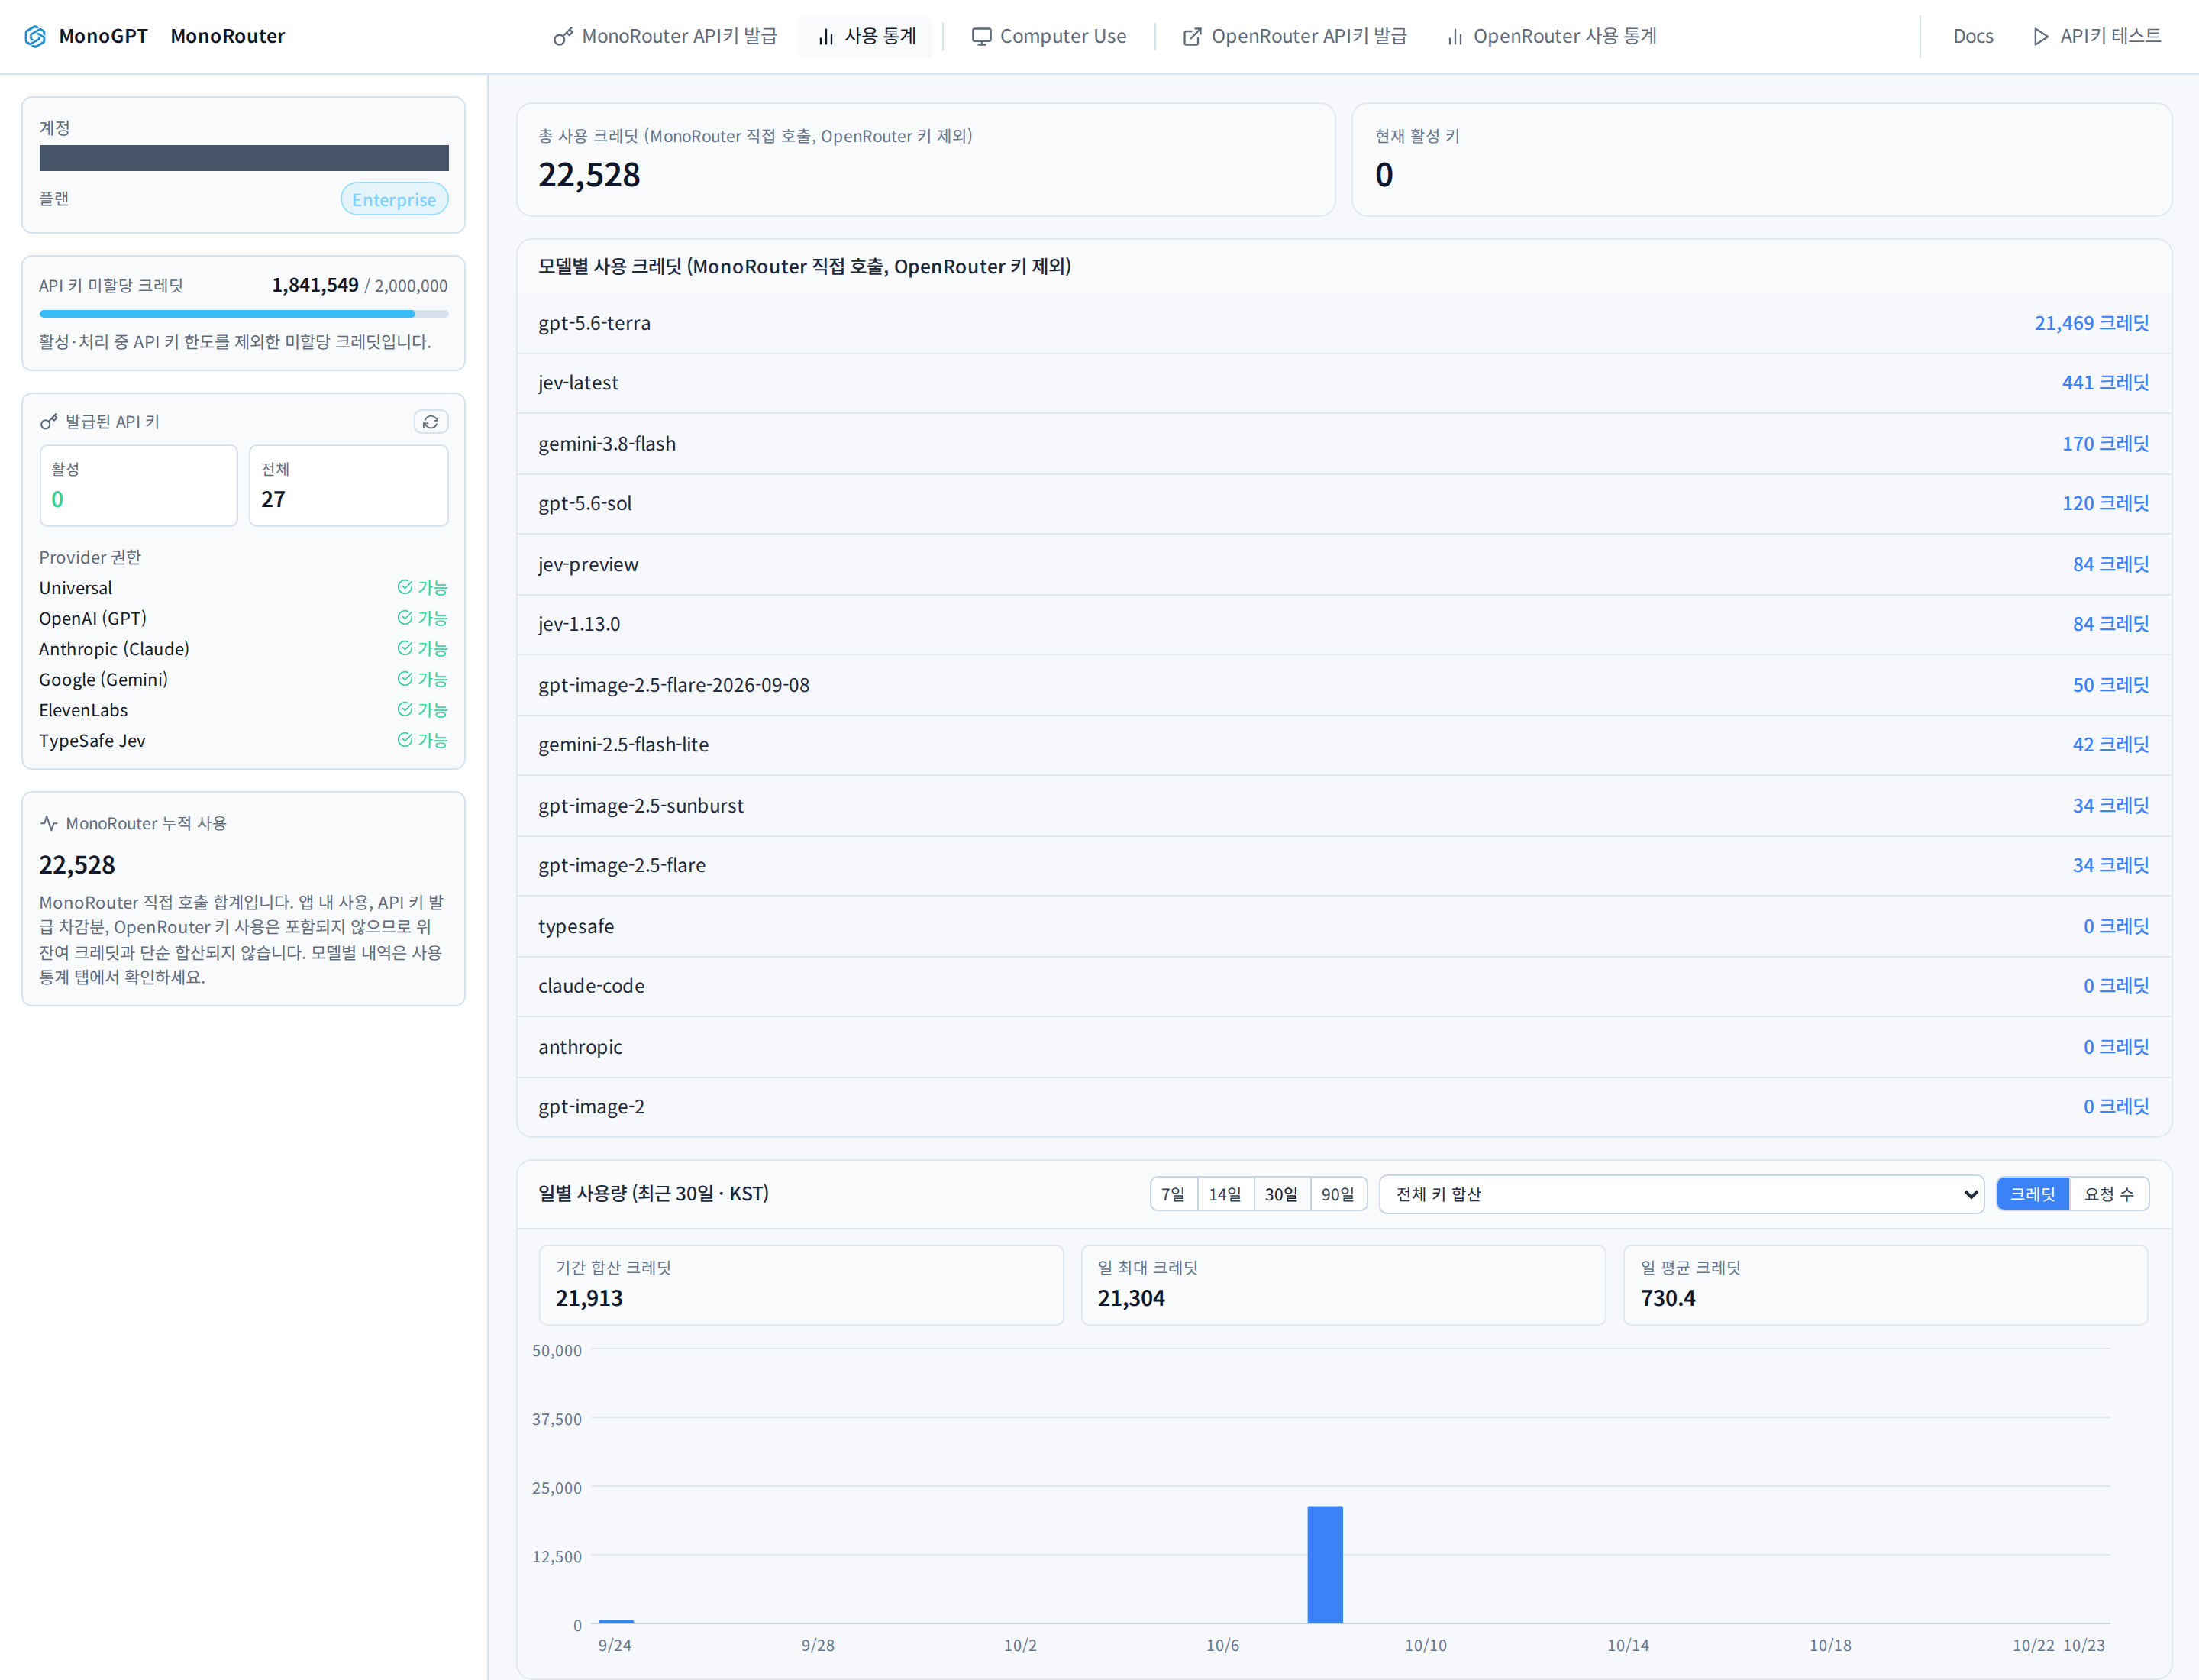Click the check icon on ElevenLabs row

[405, 709]
